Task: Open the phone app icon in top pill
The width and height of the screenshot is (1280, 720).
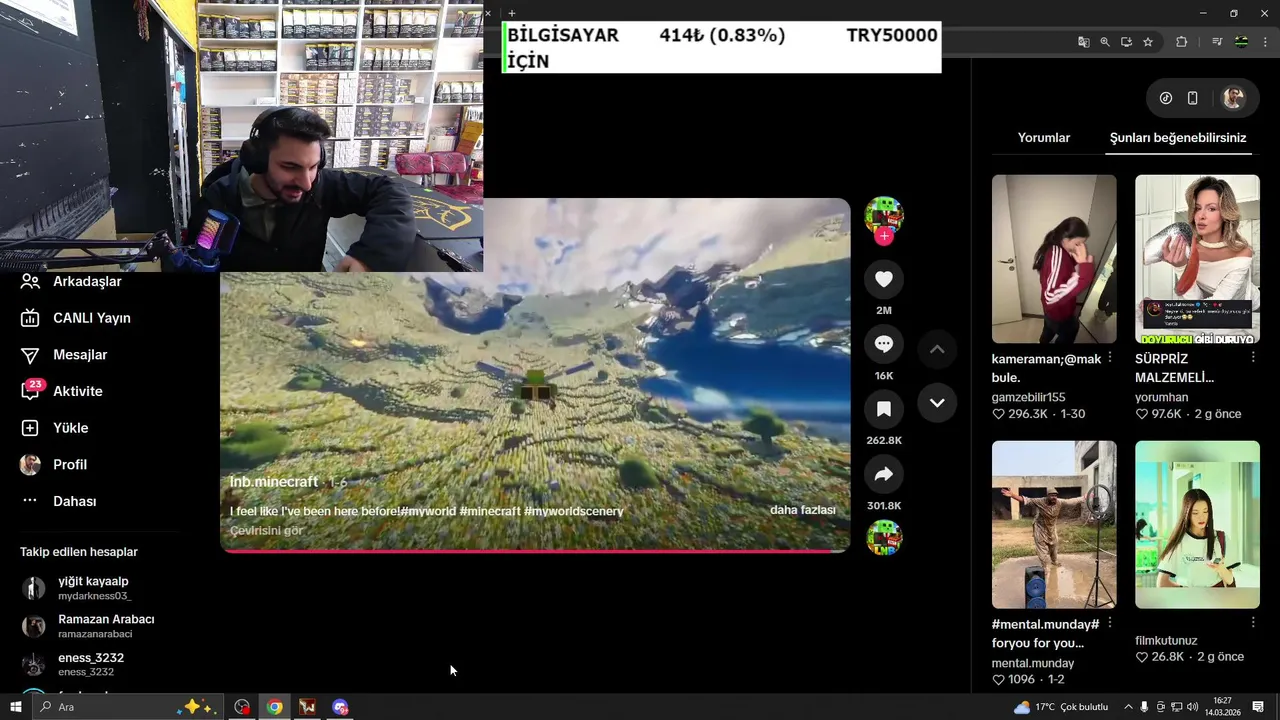Action: (1192, 98)
